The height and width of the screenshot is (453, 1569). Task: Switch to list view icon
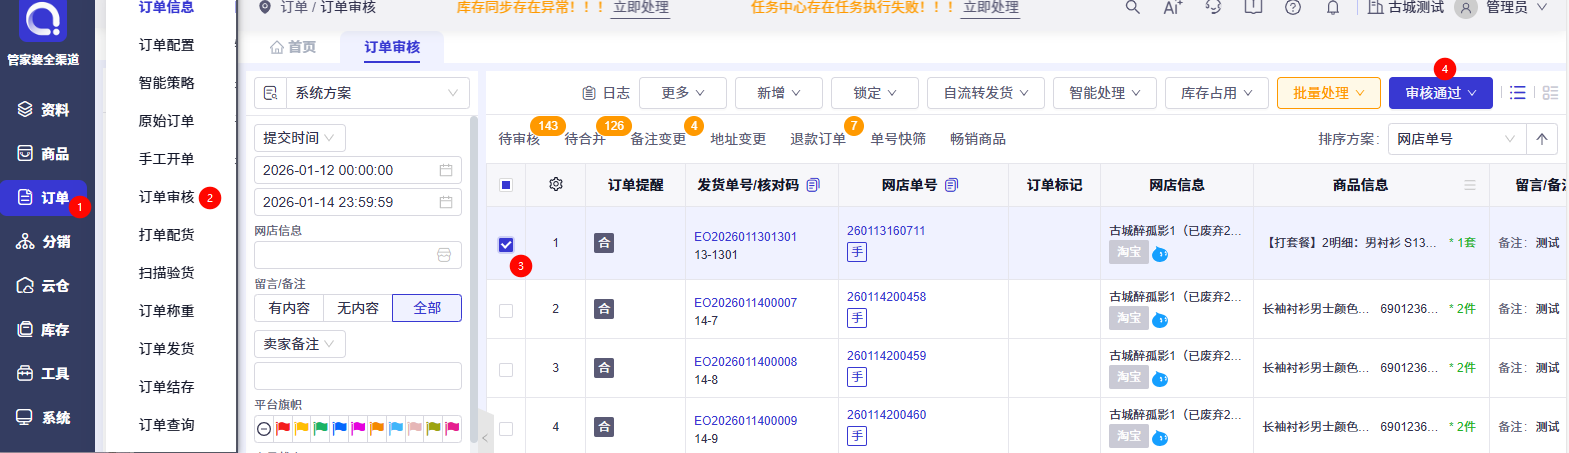click(x=1518, y=92)
